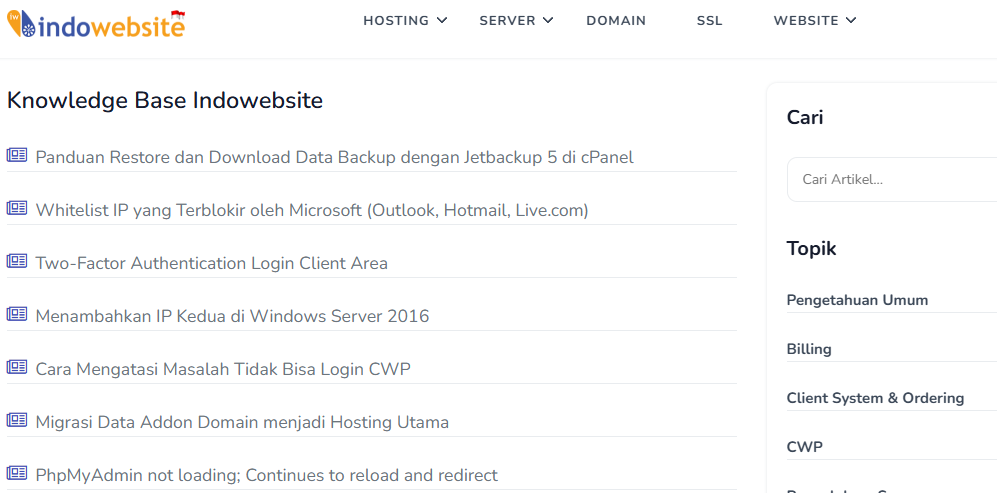
Task: Select Client System & Ordering topic
Action: point(875,398)
